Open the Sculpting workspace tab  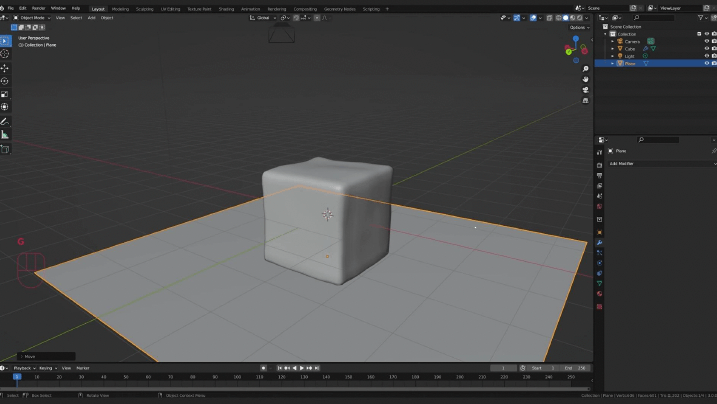click(x=146, y=8)
